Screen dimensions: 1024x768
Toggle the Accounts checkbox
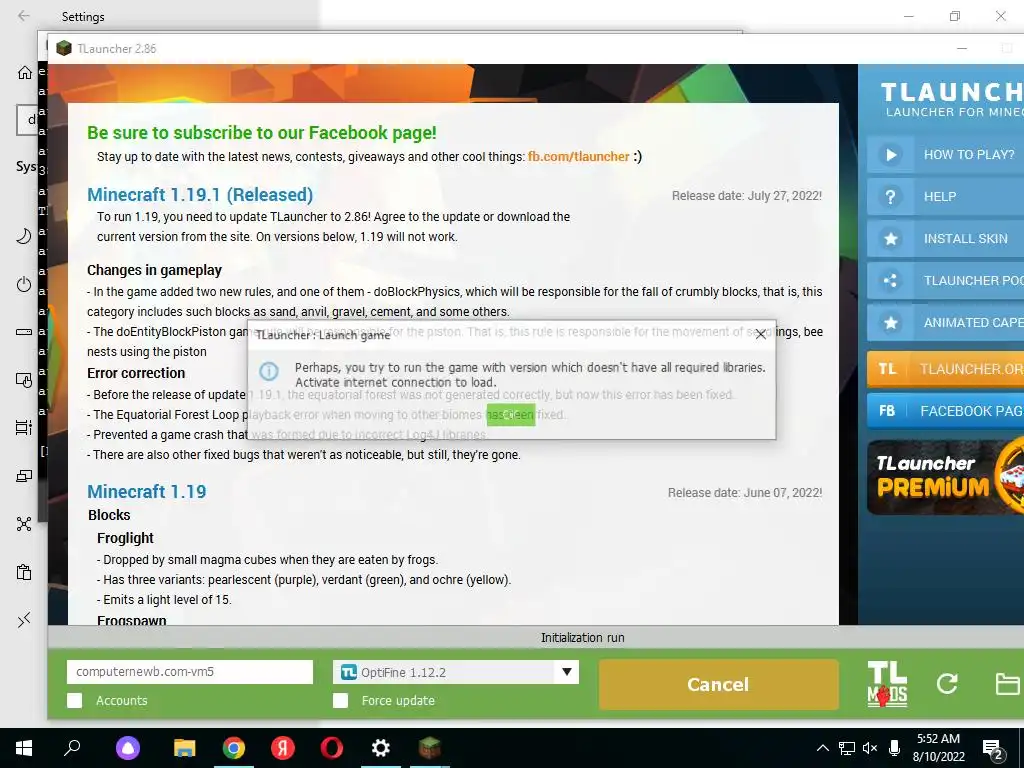click(x=74, y=701)
